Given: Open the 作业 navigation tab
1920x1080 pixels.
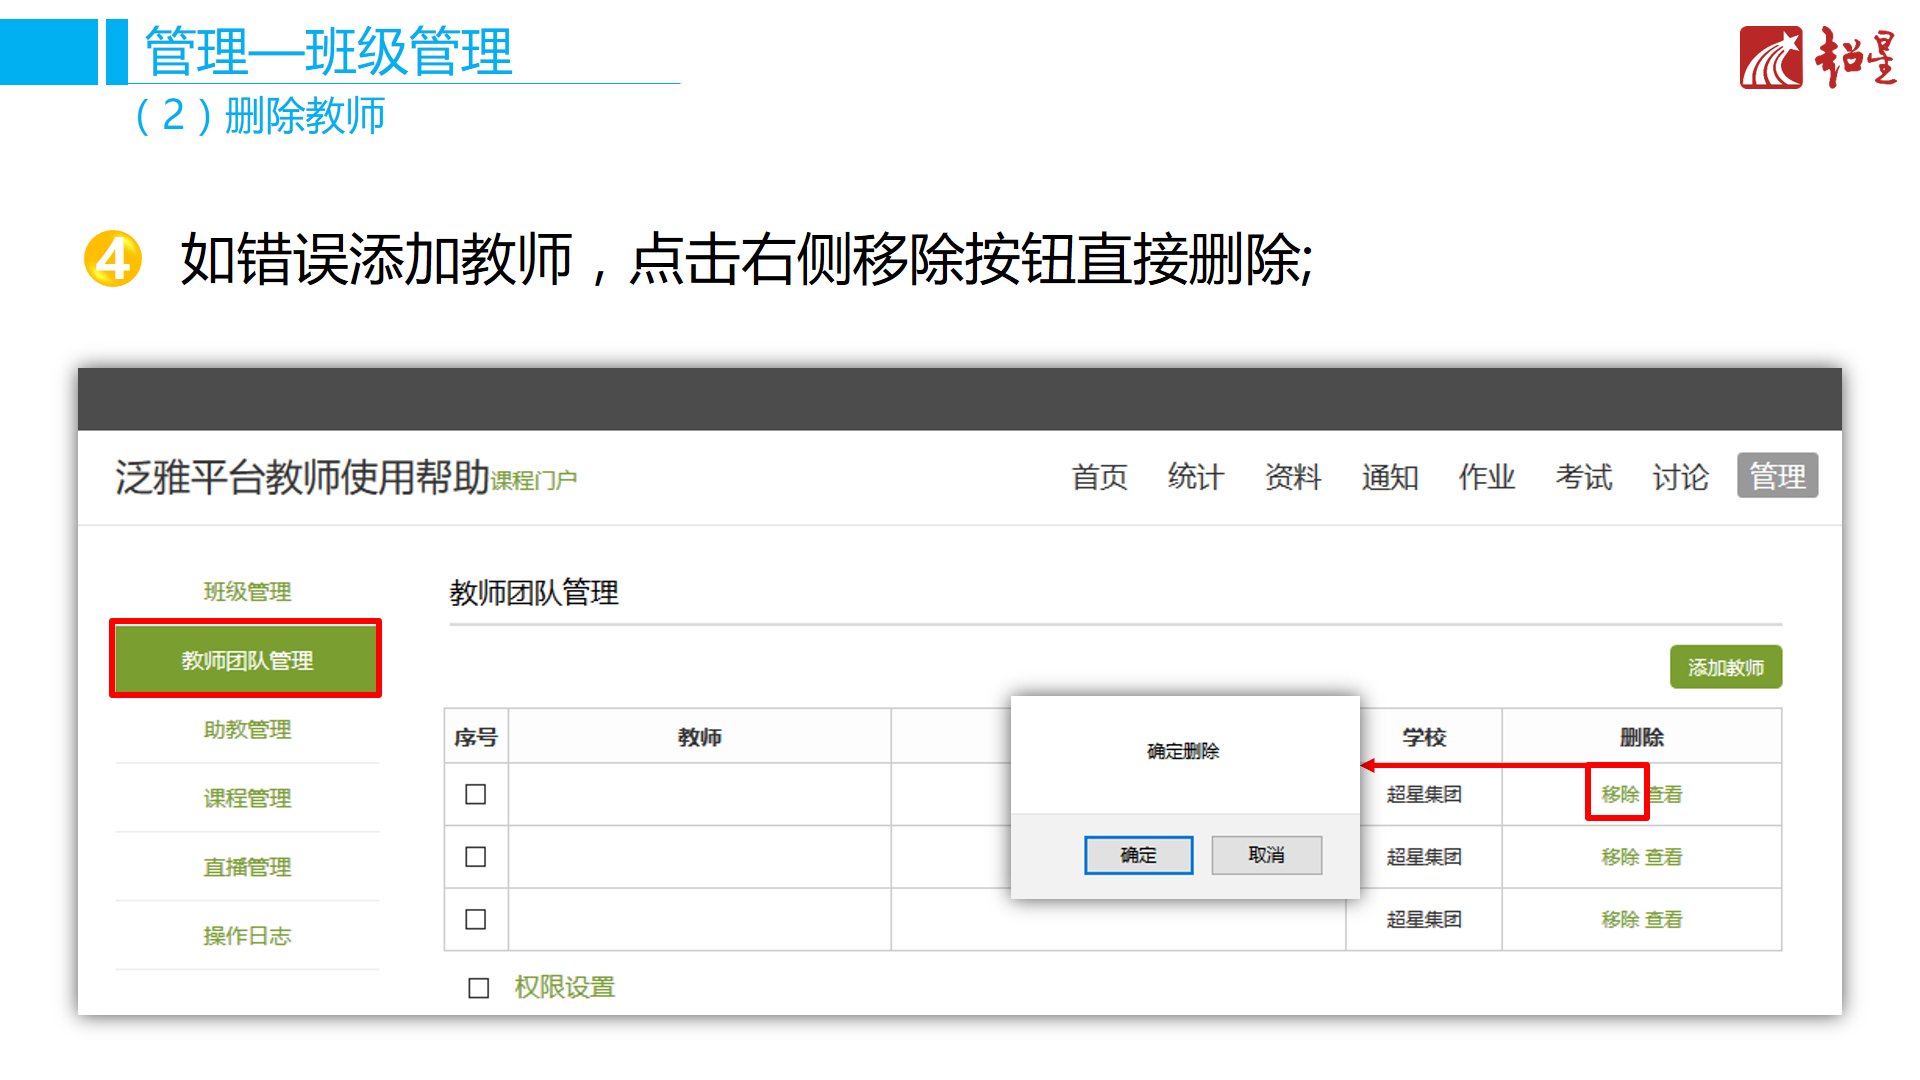Looking at the screenshot, I should pyautogui.click(x=1486, y=477).
